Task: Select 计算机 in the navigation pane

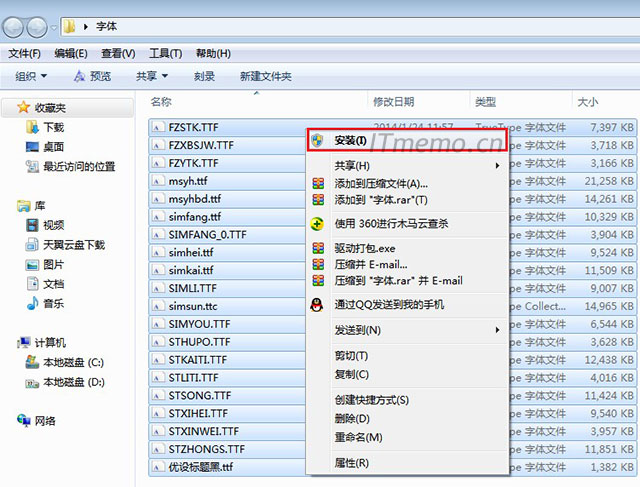Action: (x=41, y=342)
